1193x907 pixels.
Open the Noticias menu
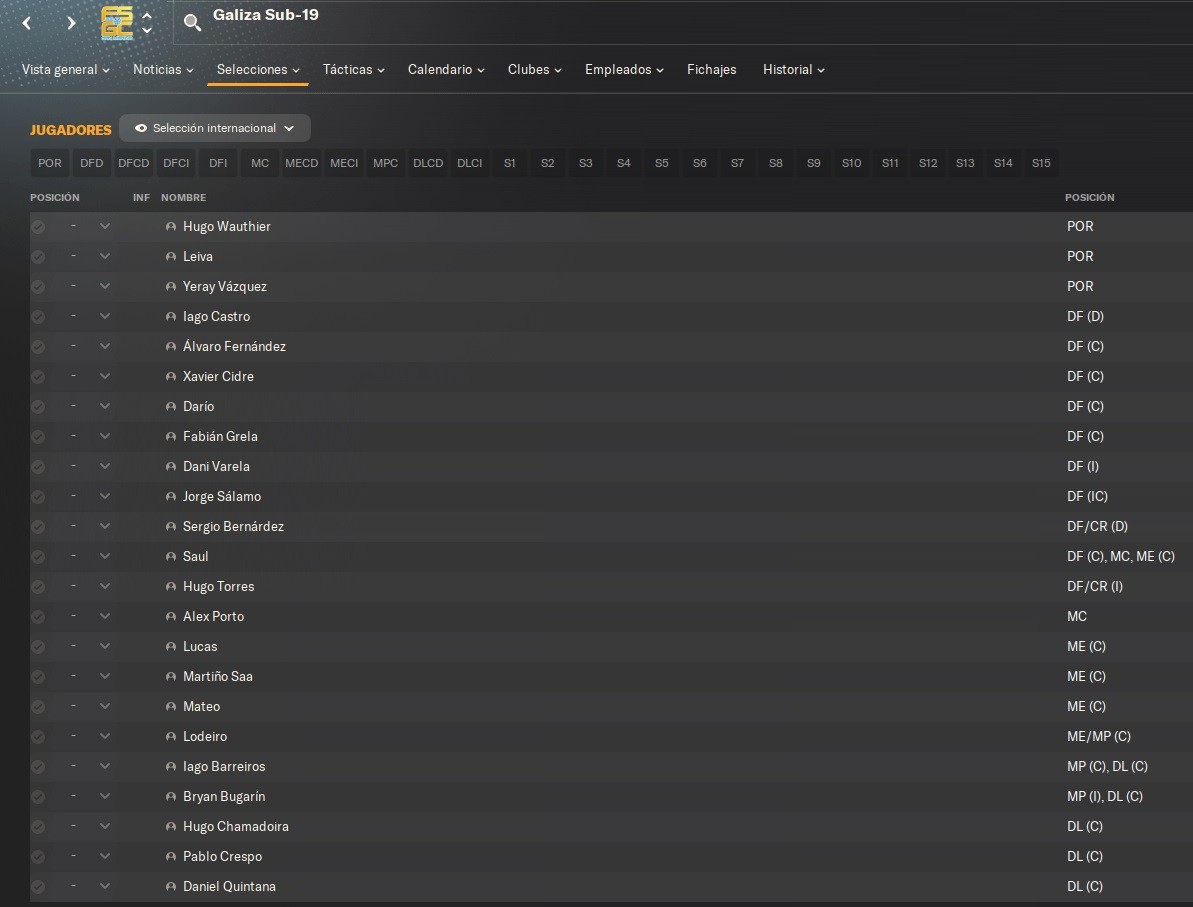(x=163, y=69)
